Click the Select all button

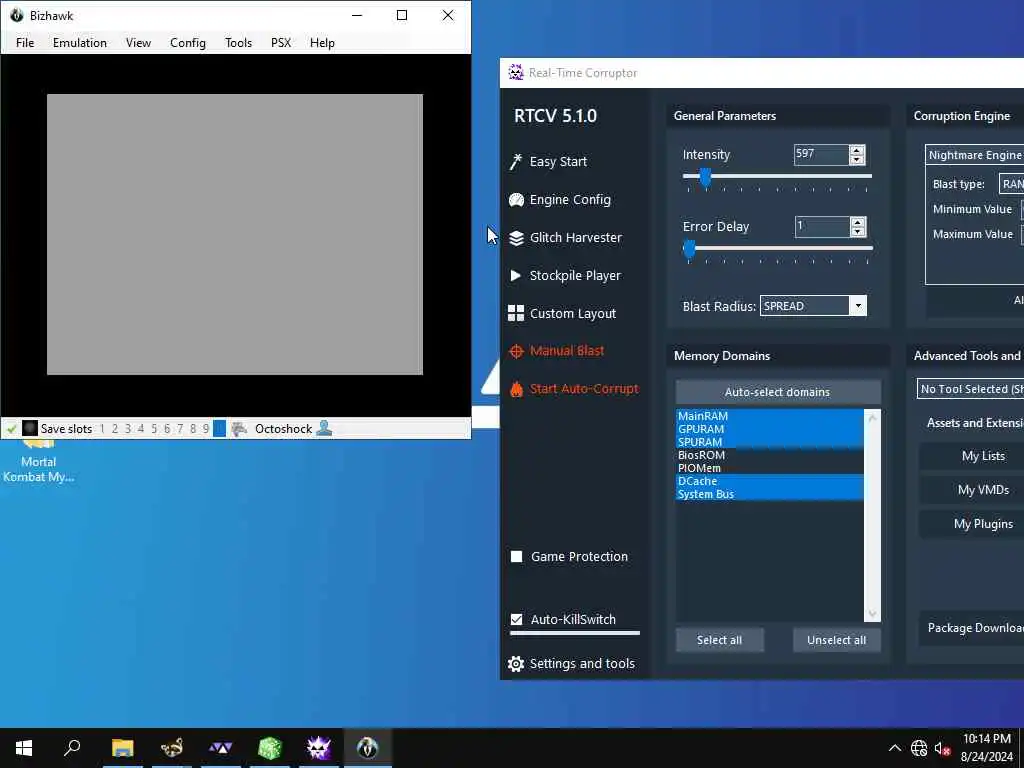(x=719, y=640)
